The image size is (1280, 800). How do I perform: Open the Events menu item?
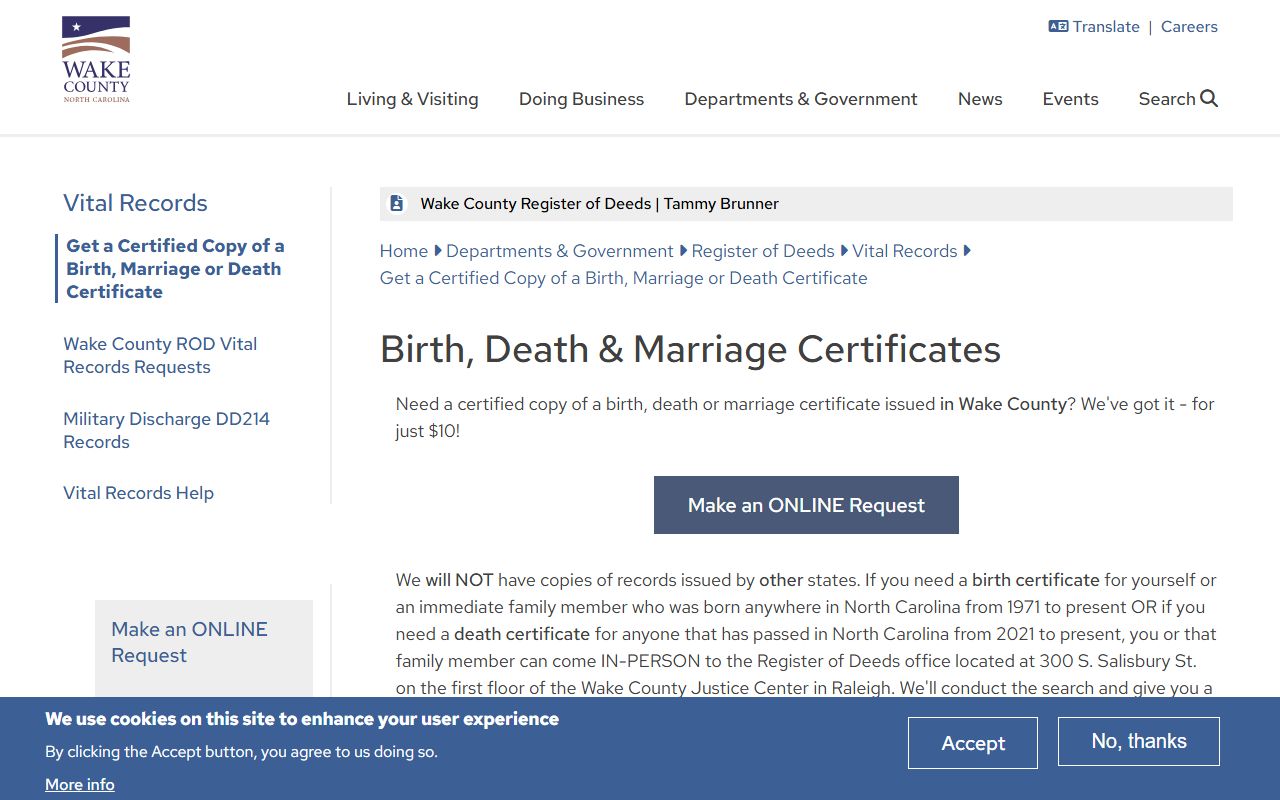1071,99
